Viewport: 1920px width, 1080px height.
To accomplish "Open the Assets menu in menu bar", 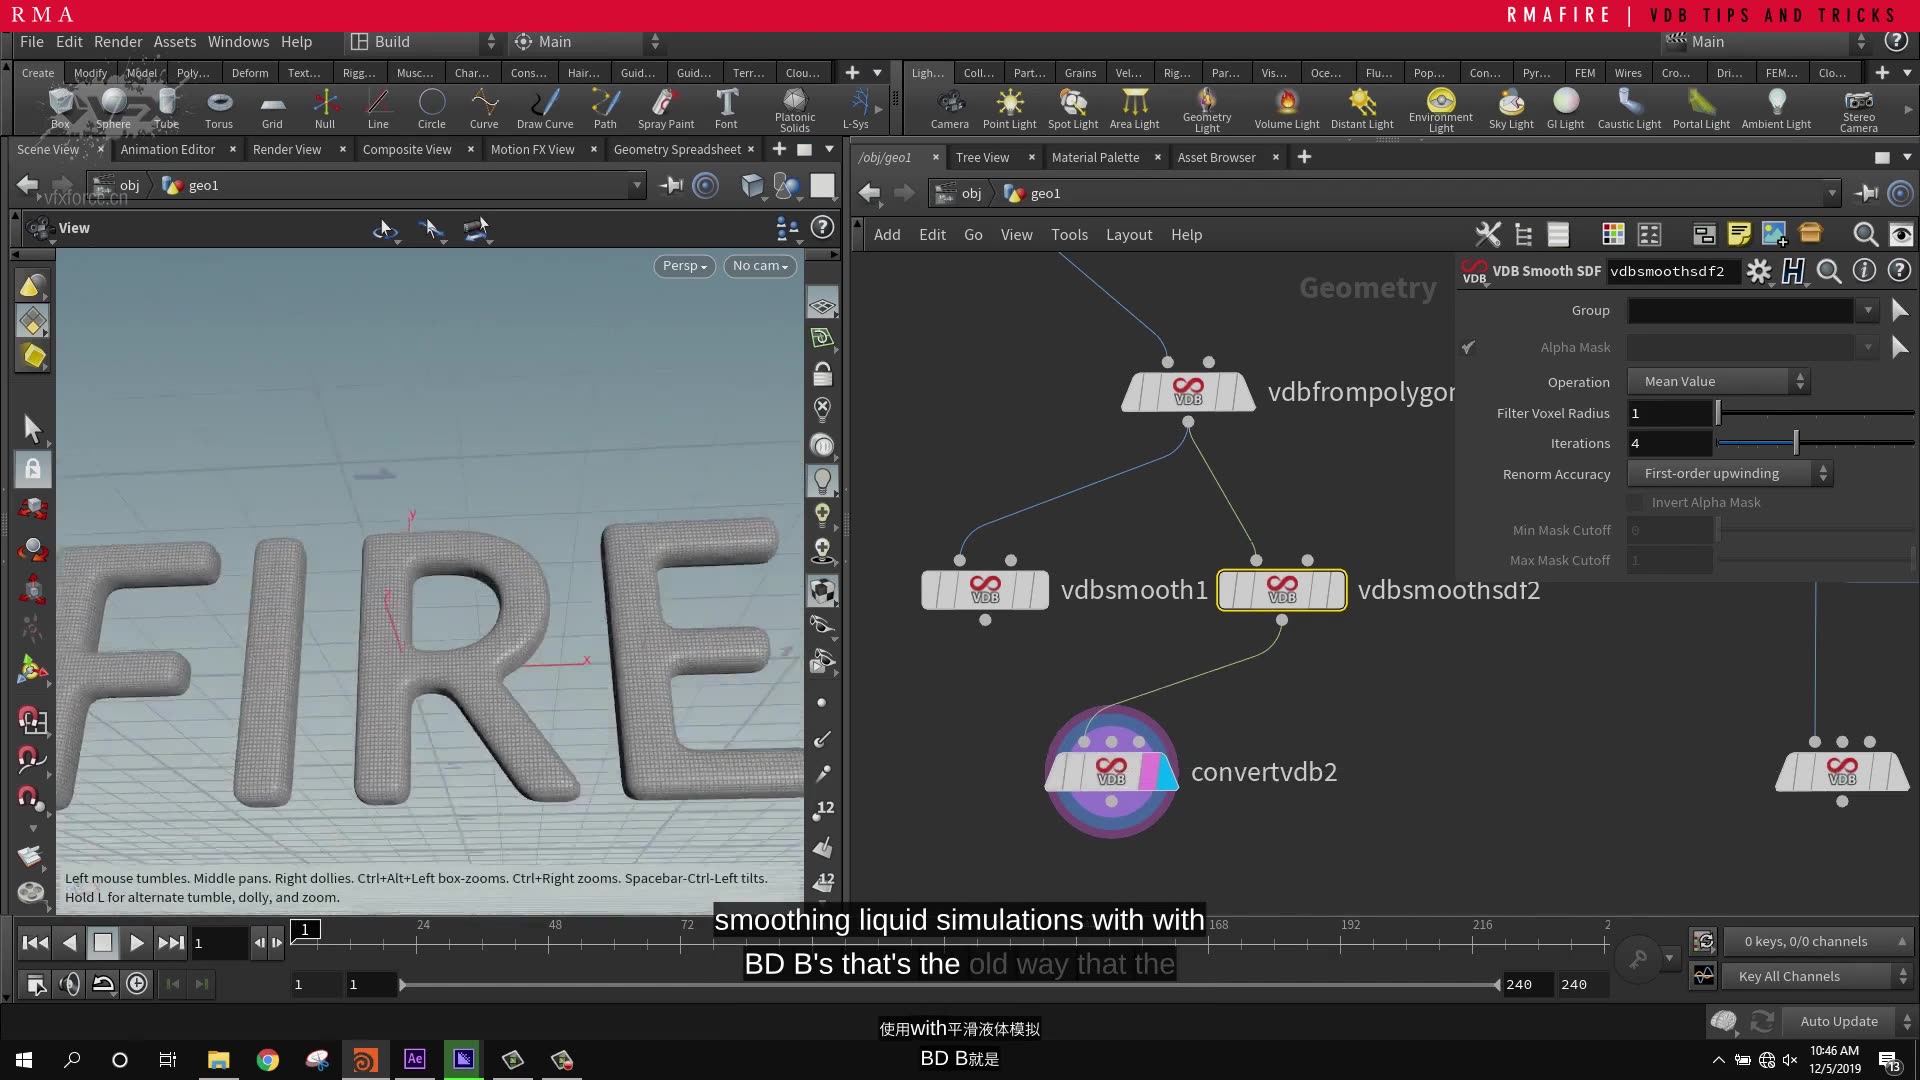I will [174, 41].
